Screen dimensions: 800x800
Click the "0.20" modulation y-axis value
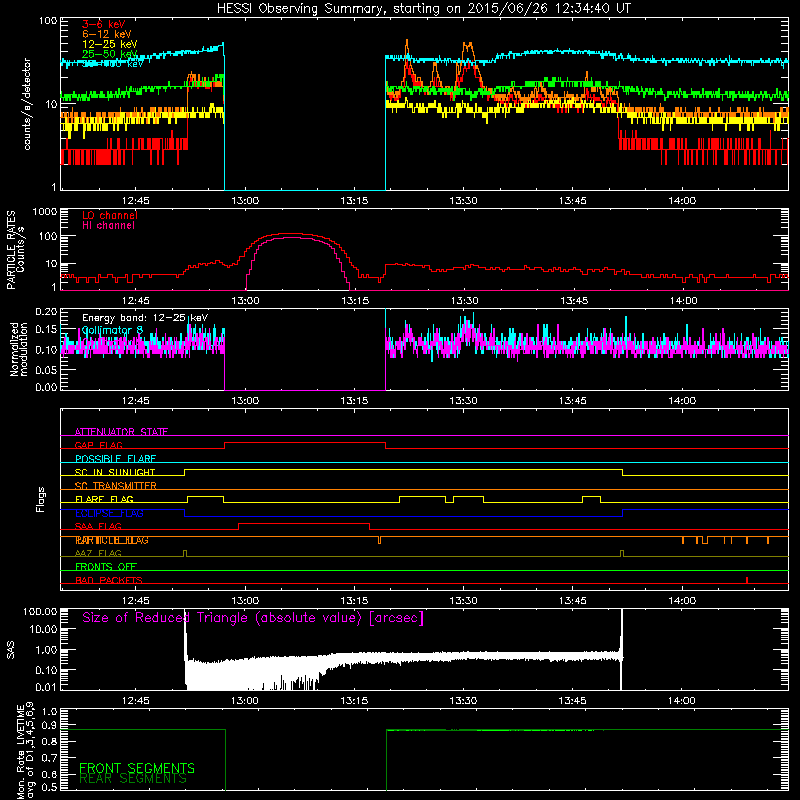point(46,312)
